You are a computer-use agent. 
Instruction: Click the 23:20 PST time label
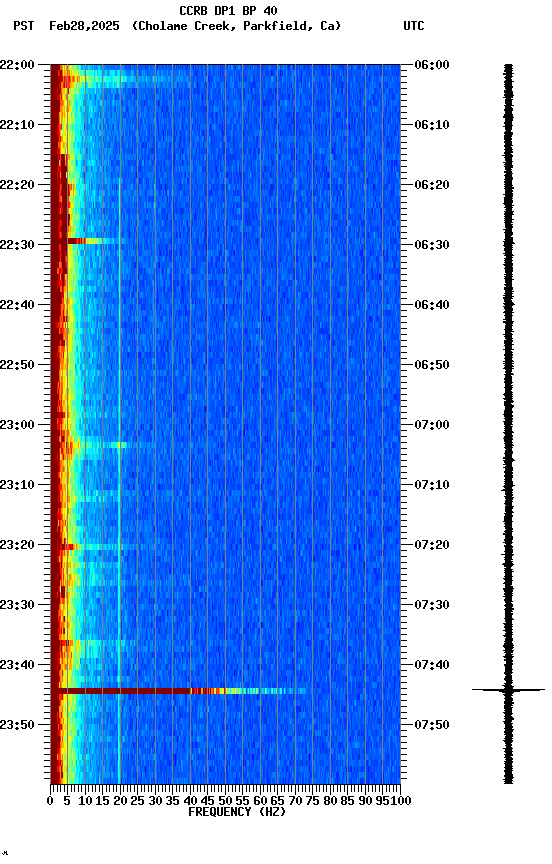point(17,546)
